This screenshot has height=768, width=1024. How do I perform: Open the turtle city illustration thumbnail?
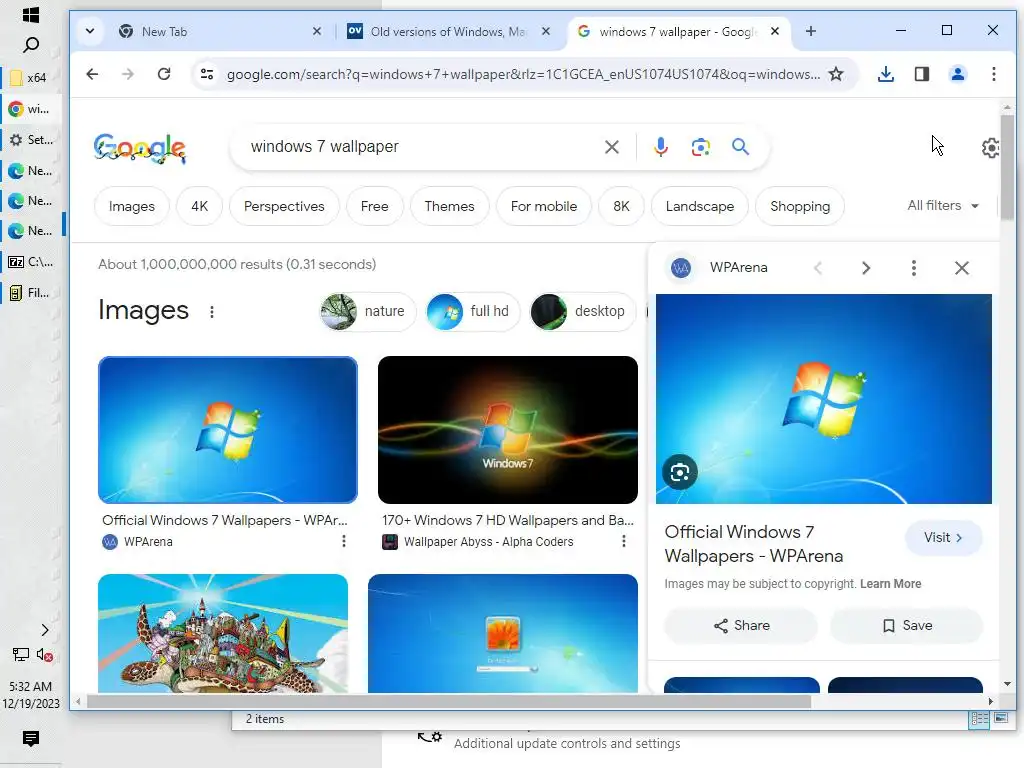click(x=223, y=633)
